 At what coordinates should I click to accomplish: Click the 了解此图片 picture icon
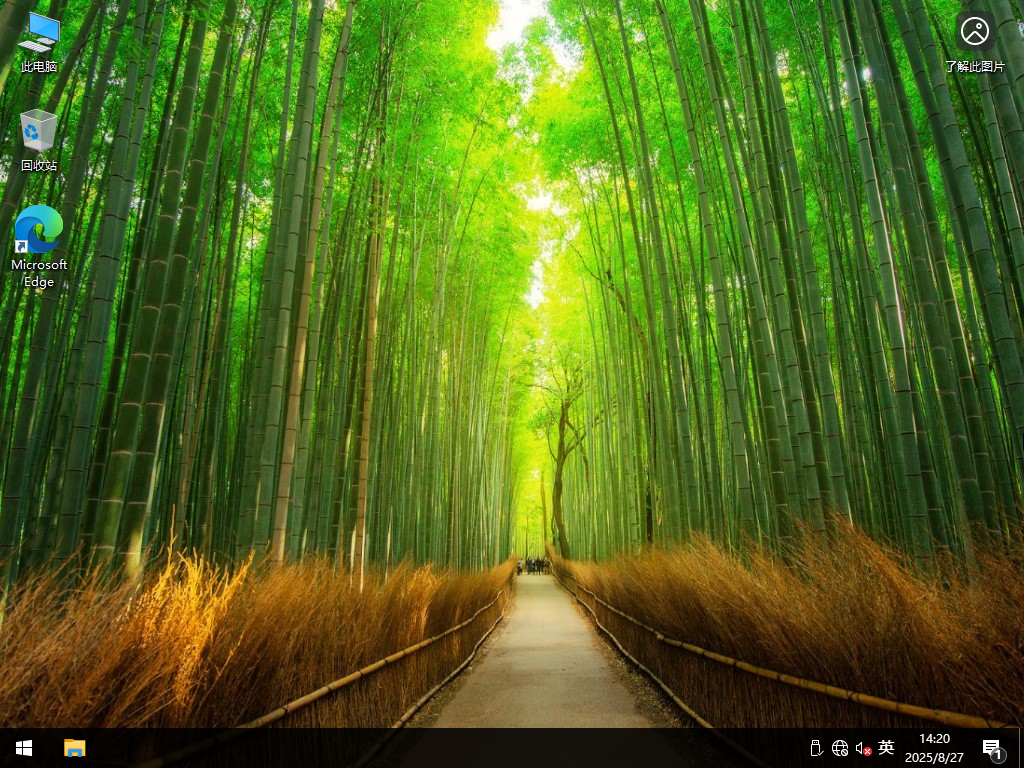click(975, 32)
